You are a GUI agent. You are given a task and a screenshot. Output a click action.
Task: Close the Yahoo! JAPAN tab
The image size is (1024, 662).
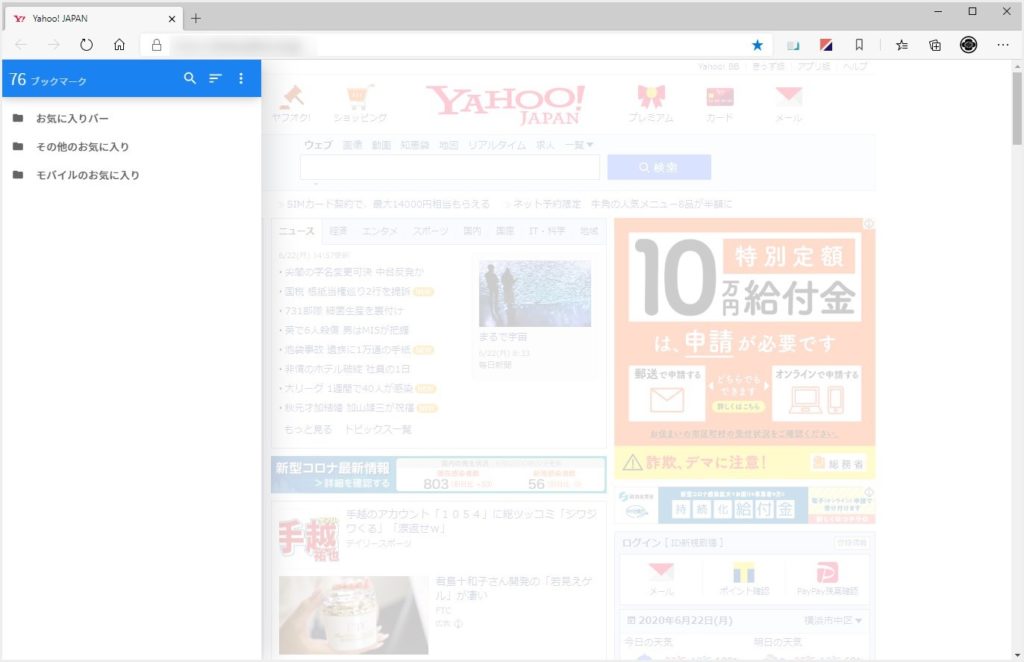172,19
